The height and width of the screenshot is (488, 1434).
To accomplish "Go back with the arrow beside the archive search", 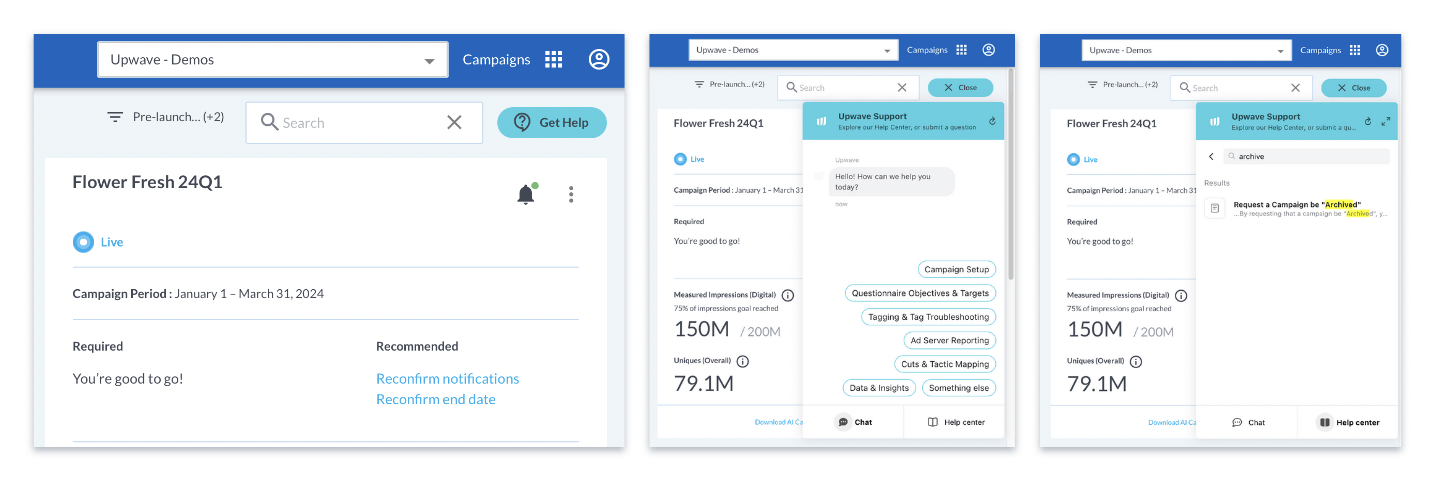I will coord(1212,156).
